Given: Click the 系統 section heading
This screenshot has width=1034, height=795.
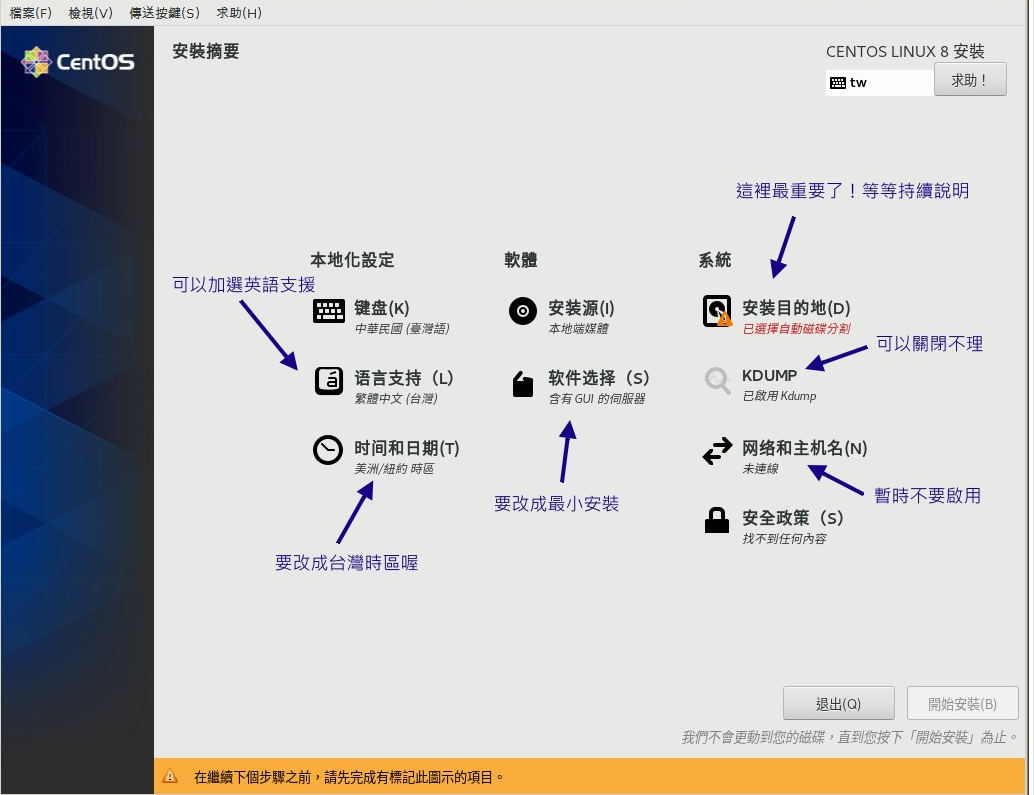Looking at the screenshot, I should (715, 260).
